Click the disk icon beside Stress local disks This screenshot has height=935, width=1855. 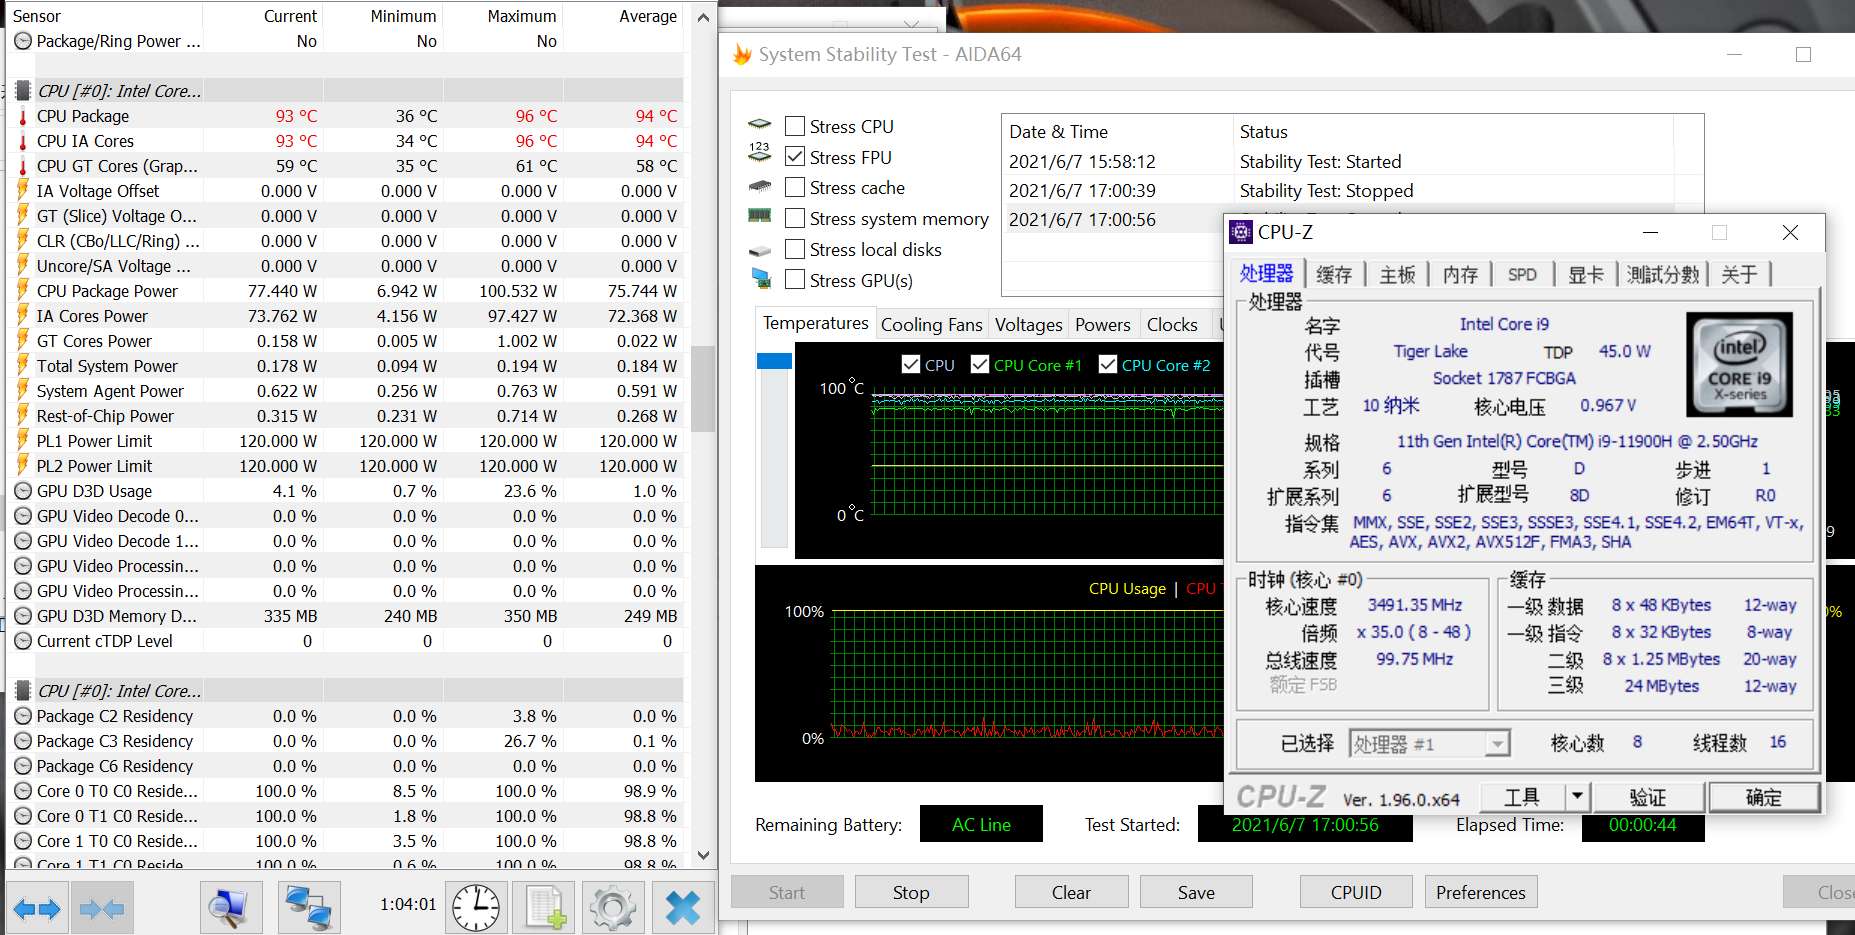(760, 250)
